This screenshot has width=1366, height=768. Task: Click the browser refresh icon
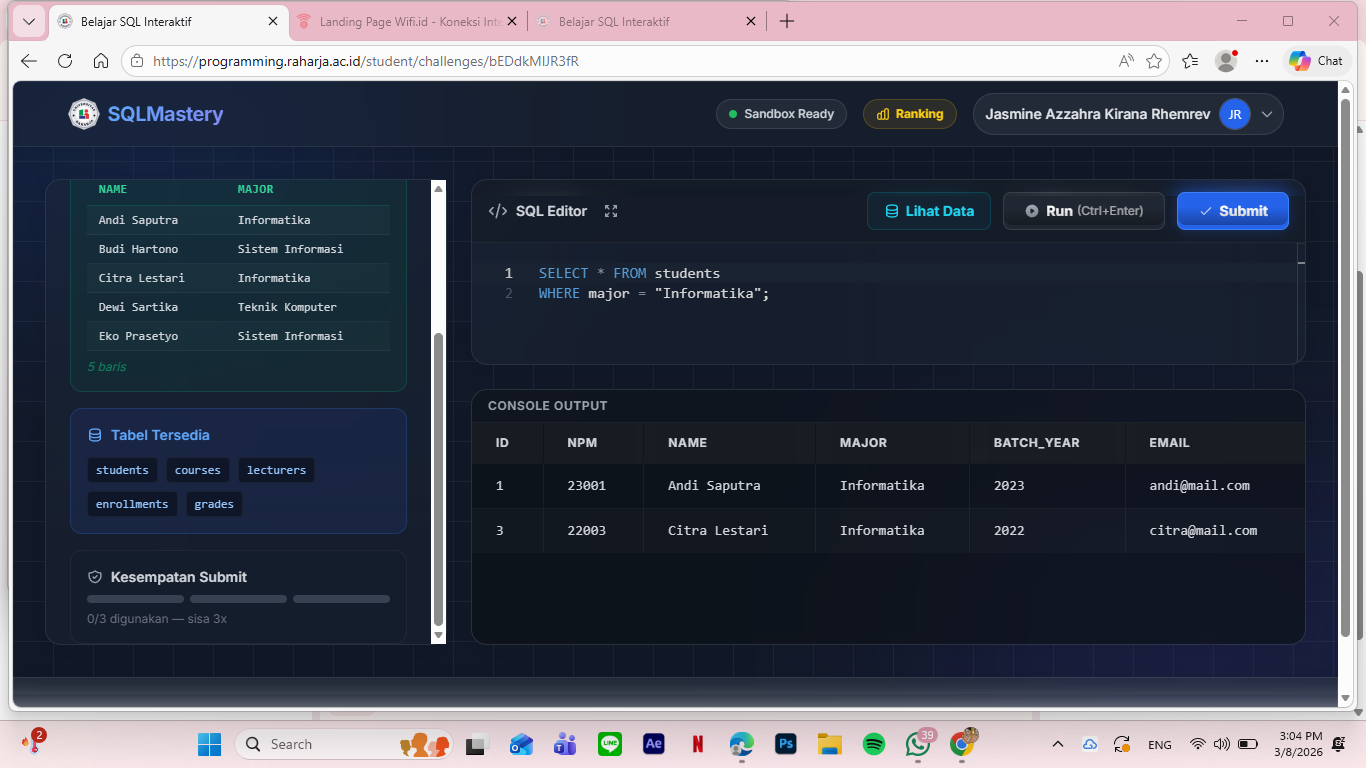point(65,61)
